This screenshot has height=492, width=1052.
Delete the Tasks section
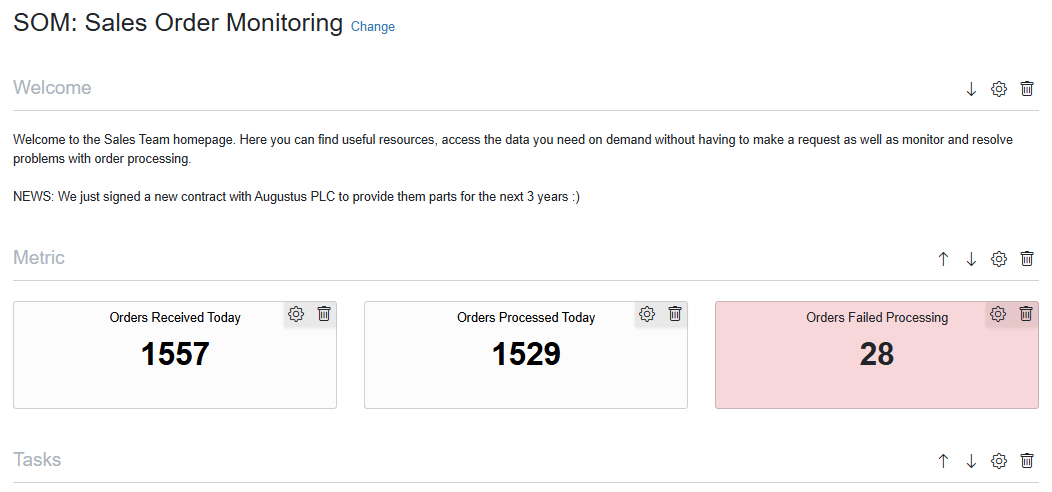point(1027,460)
